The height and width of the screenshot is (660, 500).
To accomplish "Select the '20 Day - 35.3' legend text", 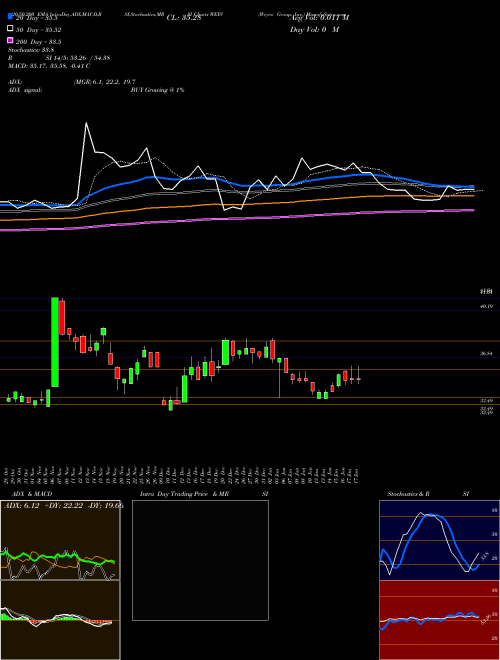I will click(38, 18).
